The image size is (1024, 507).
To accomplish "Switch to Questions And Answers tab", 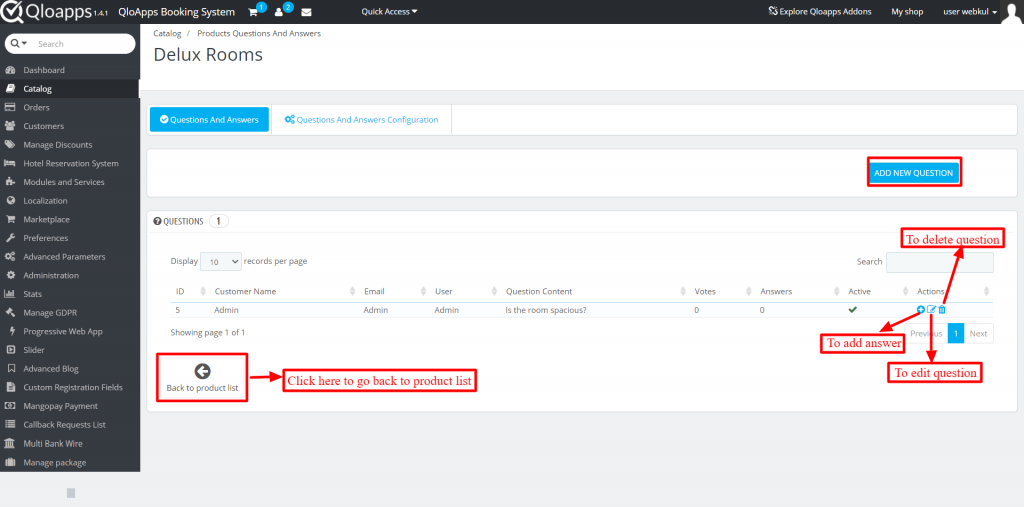I will (209, 120).
